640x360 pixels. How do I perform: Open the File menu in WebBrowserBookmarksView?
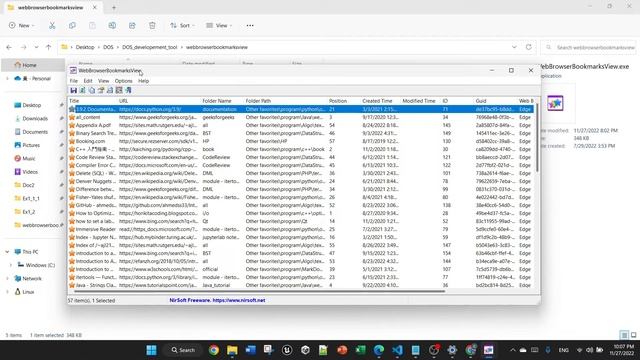click(73, 81)
